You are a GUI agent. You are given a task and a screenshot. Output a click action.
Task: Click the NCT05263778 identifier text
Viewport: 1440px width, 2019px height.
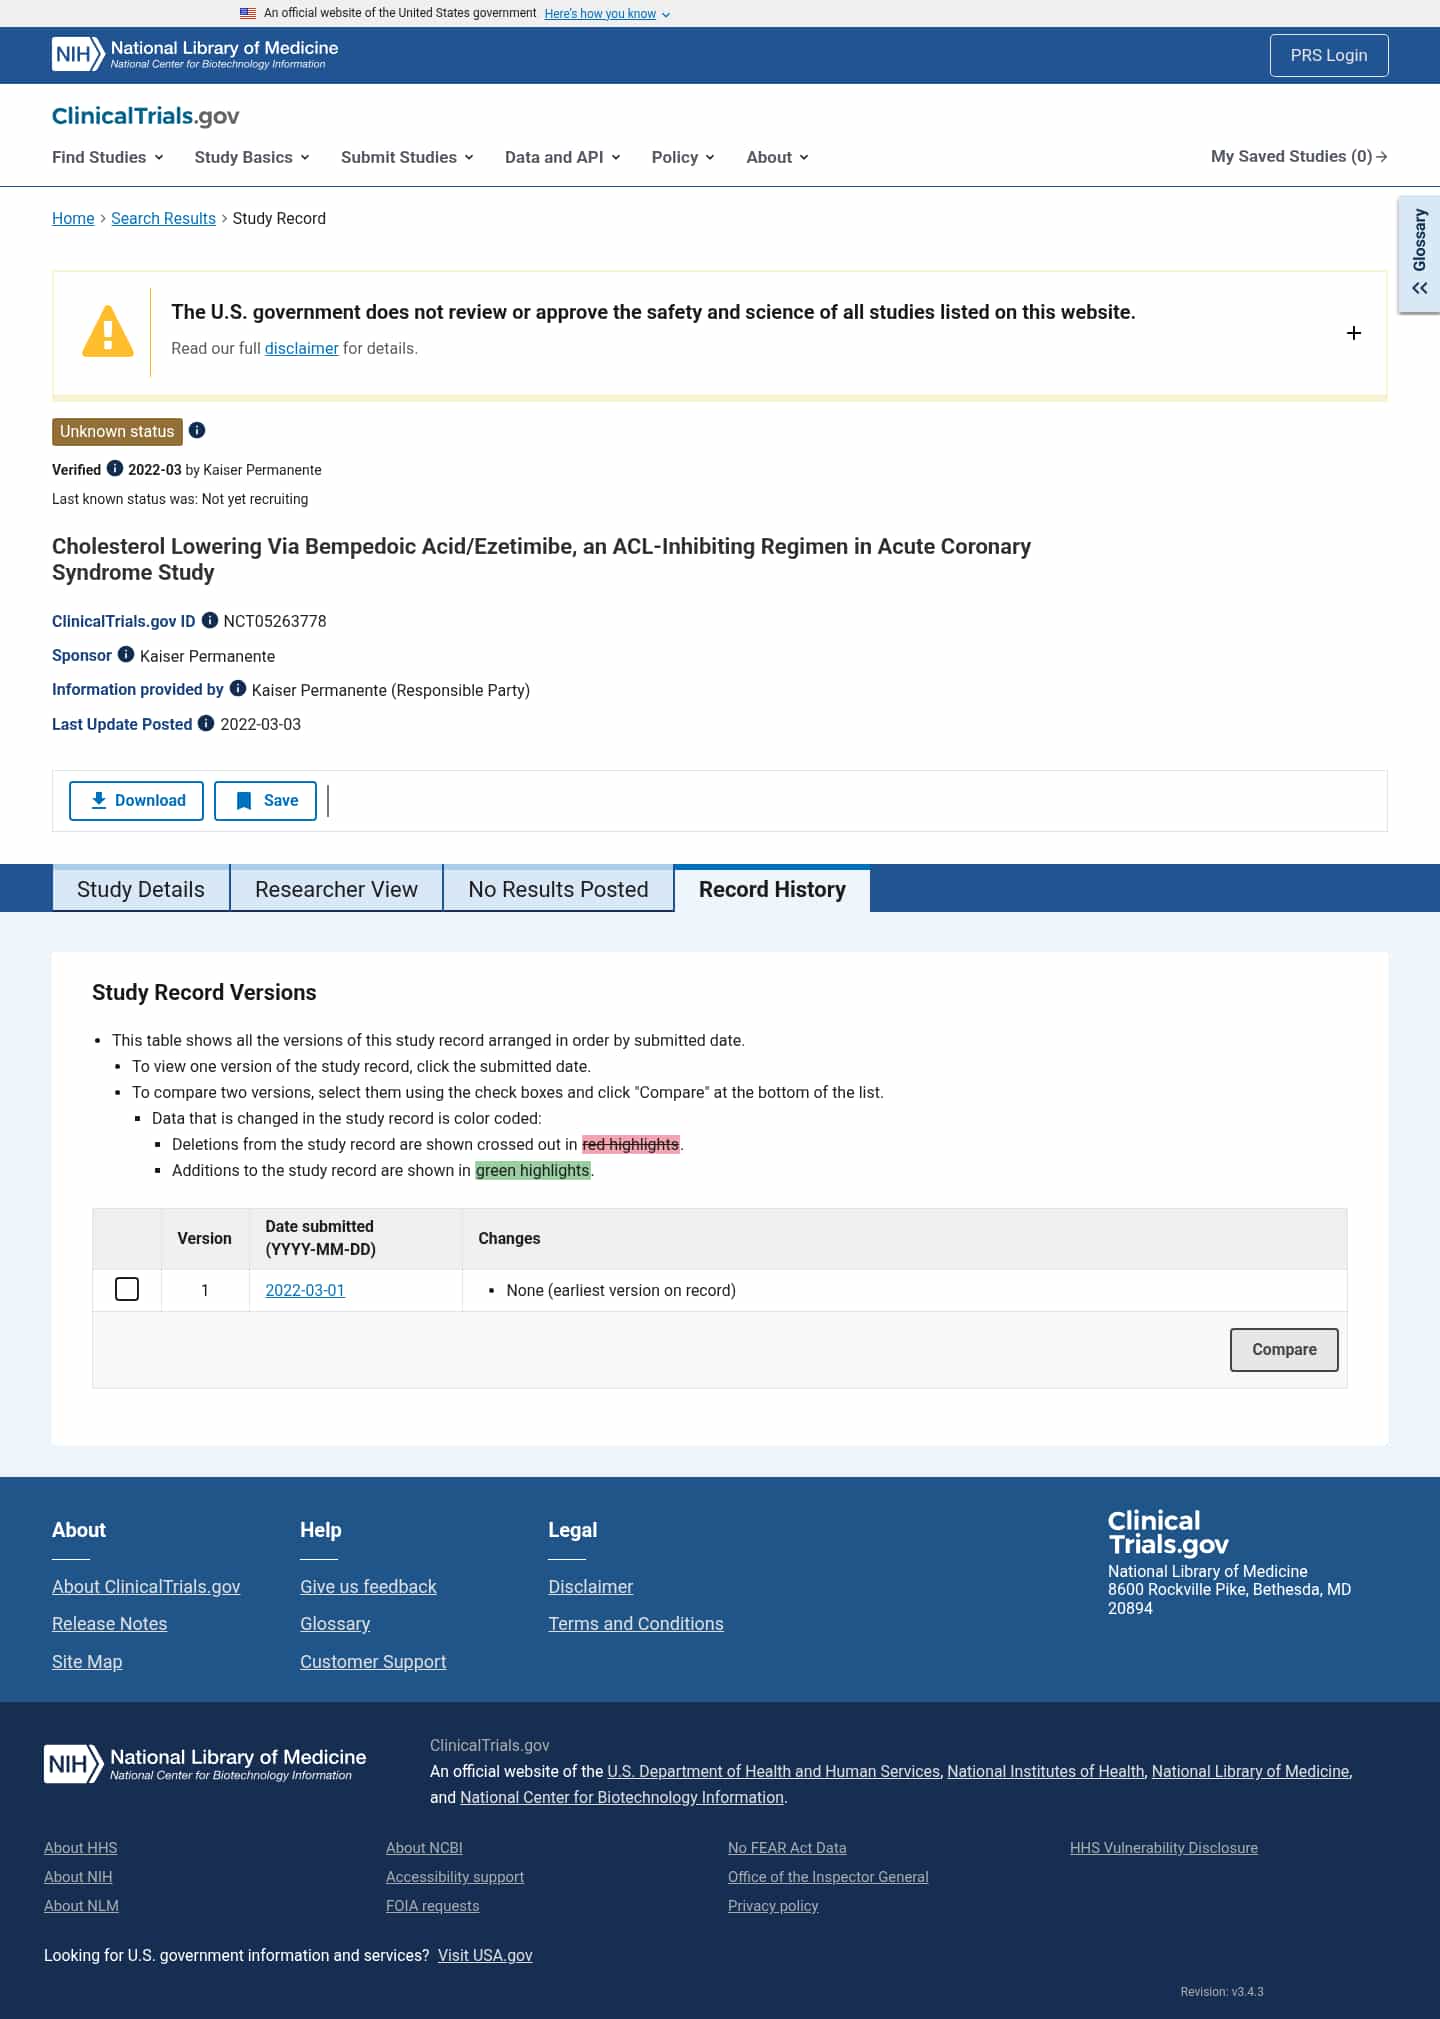275,621
